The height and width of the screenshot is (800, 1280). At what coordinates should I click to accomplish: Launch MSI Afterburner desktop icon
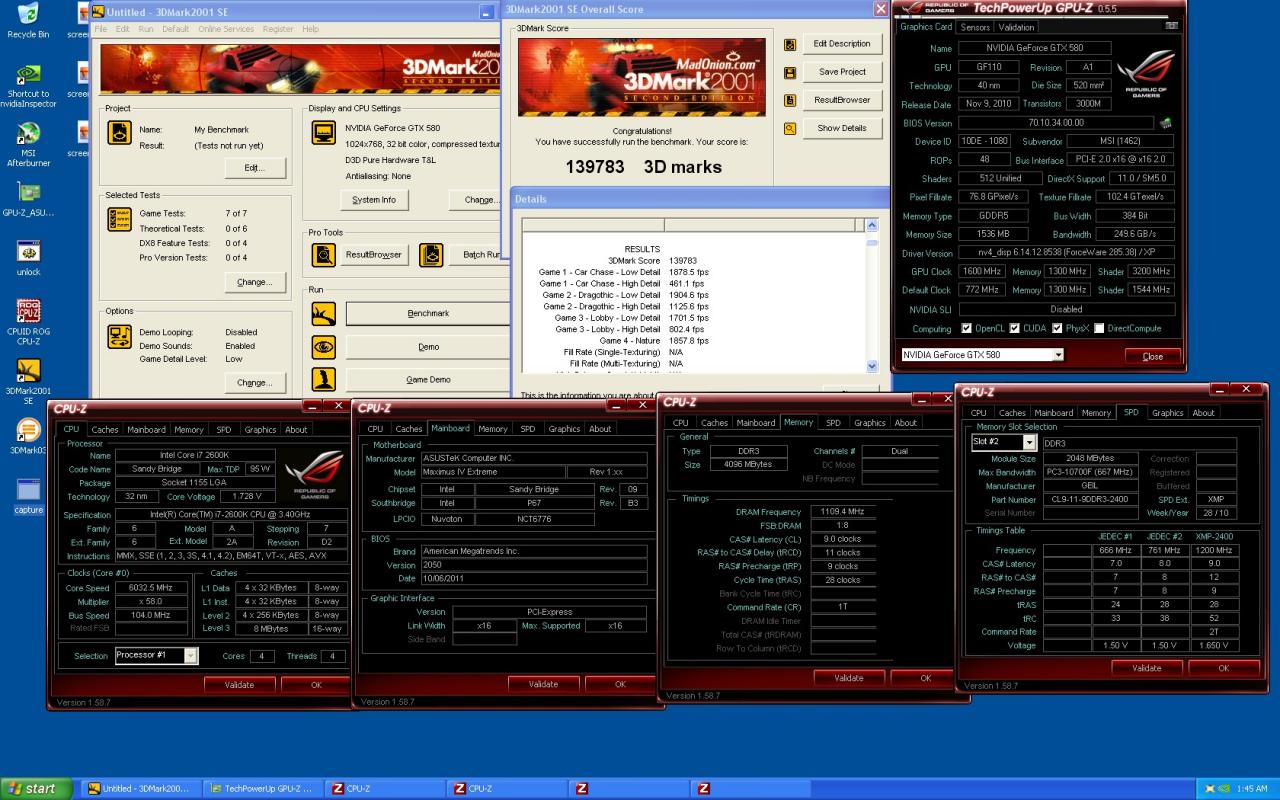click(29, 134)
